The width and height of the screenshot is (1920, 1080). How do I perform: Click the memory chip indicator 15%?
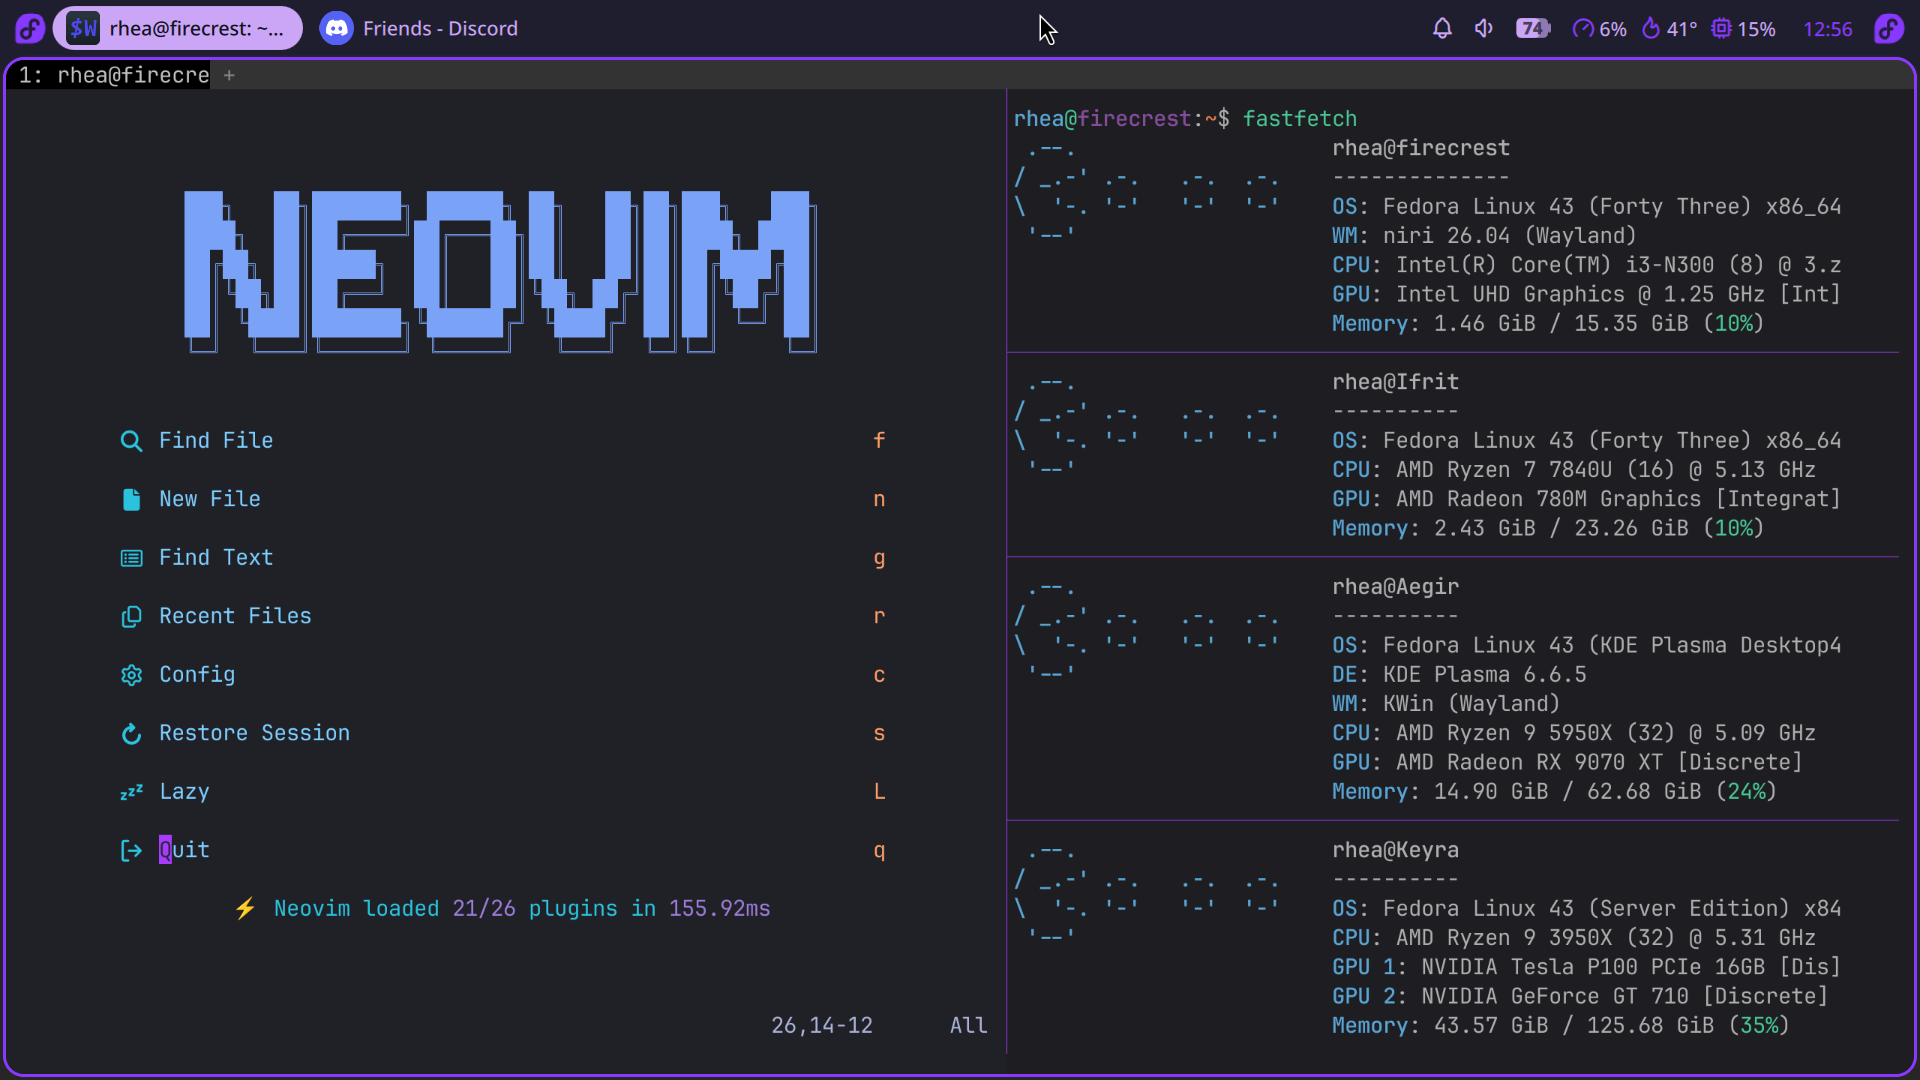(x=1743, y=29)
